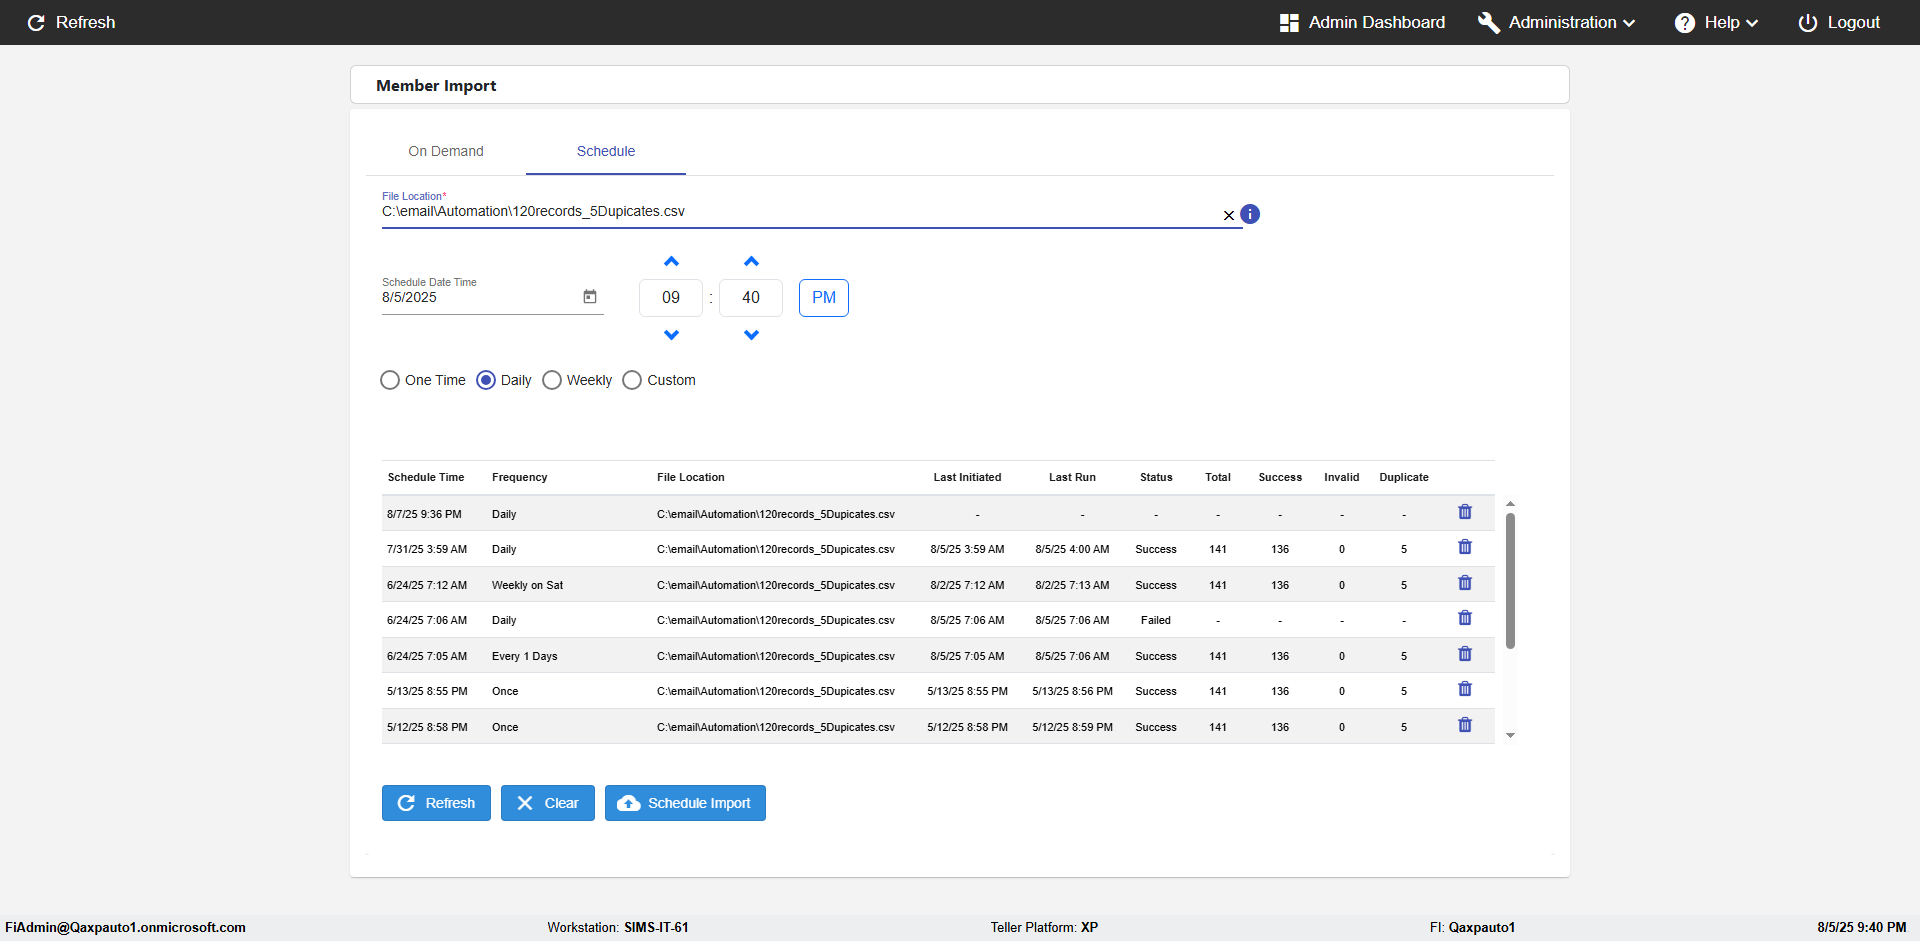Select the Custom frequency option
The width and height of the screenshot is (1920, 941).
click(632, 380)
